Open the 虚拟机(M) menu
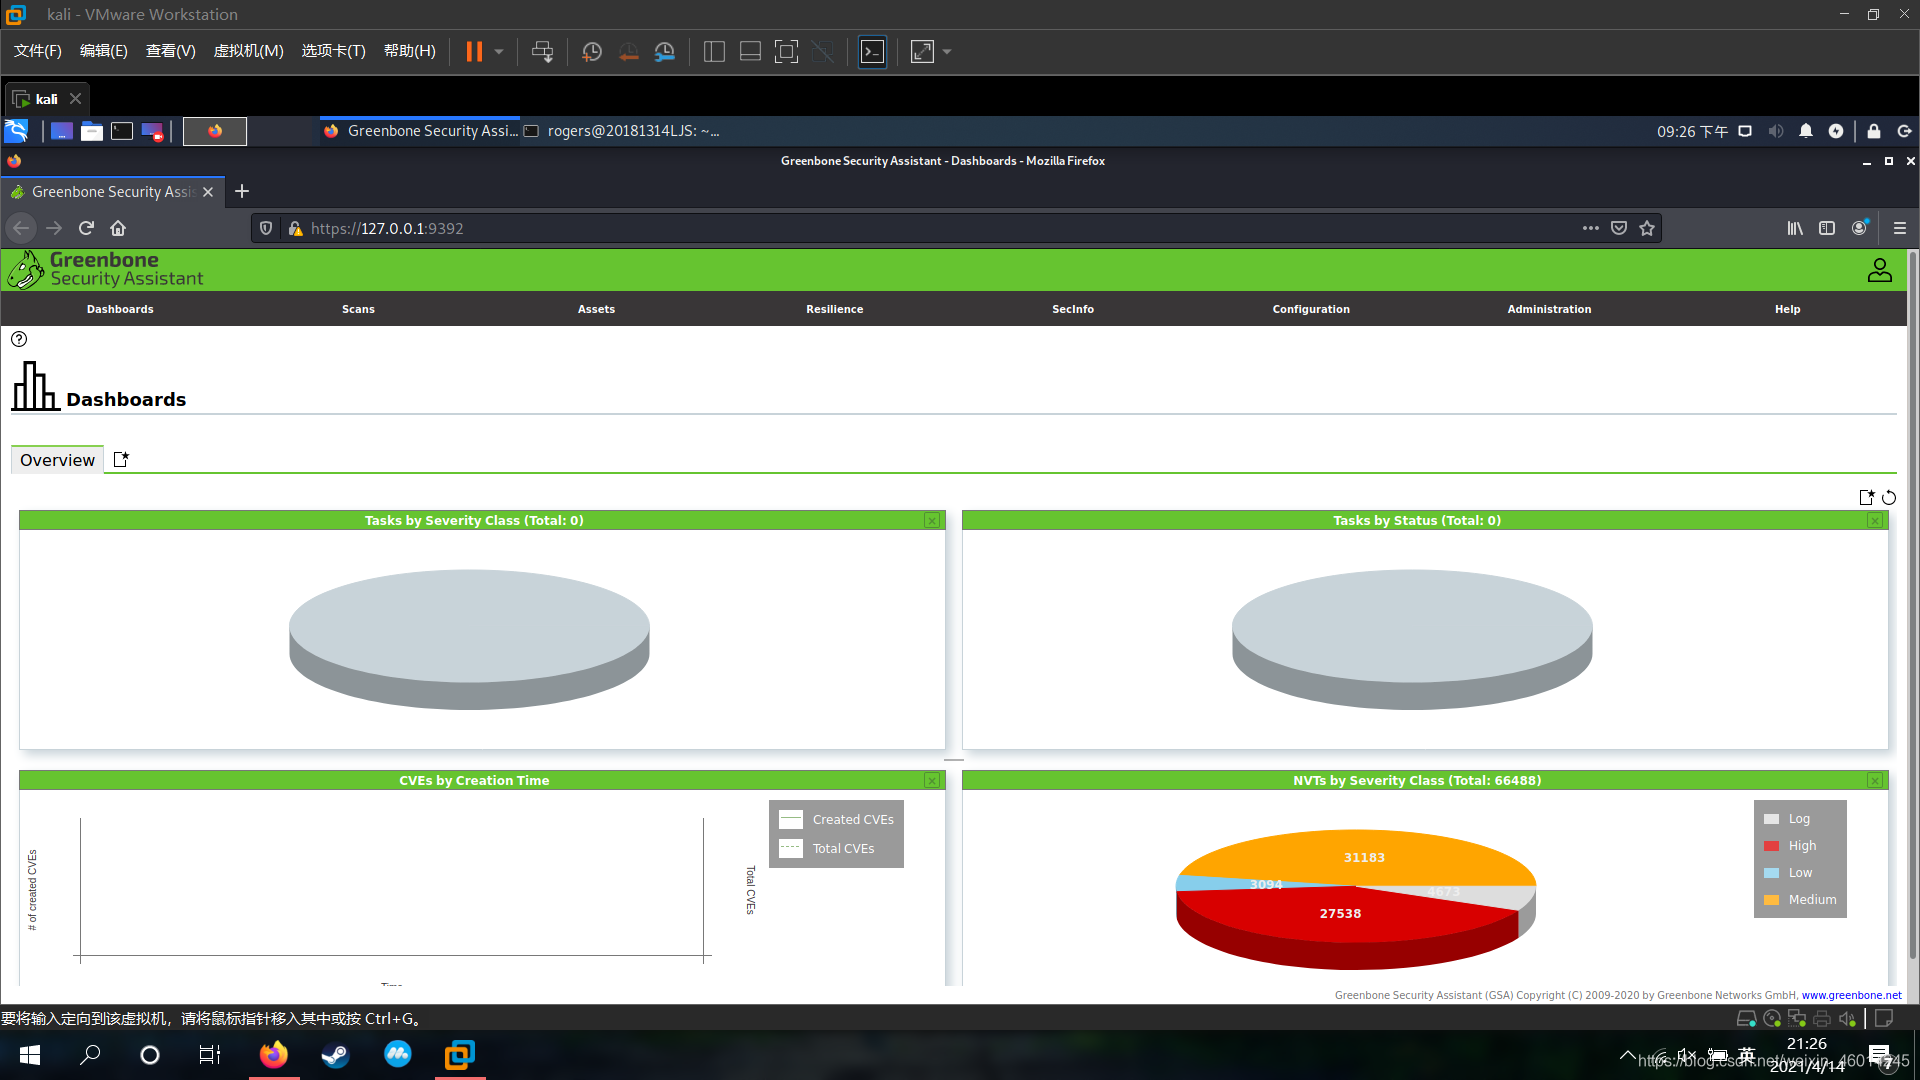1920x1080 pixels. pyautogui.click(x=248, y=51)
